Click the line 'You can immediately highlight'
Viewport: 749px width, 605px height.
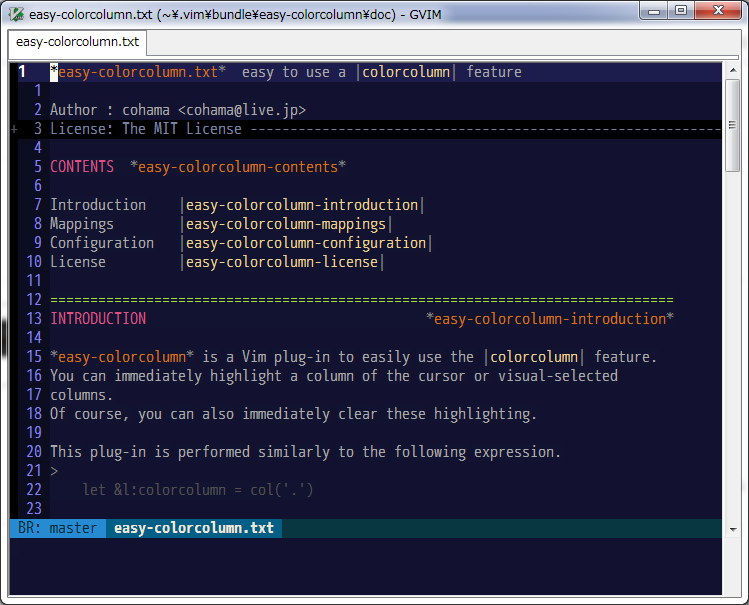click(334, 376)
